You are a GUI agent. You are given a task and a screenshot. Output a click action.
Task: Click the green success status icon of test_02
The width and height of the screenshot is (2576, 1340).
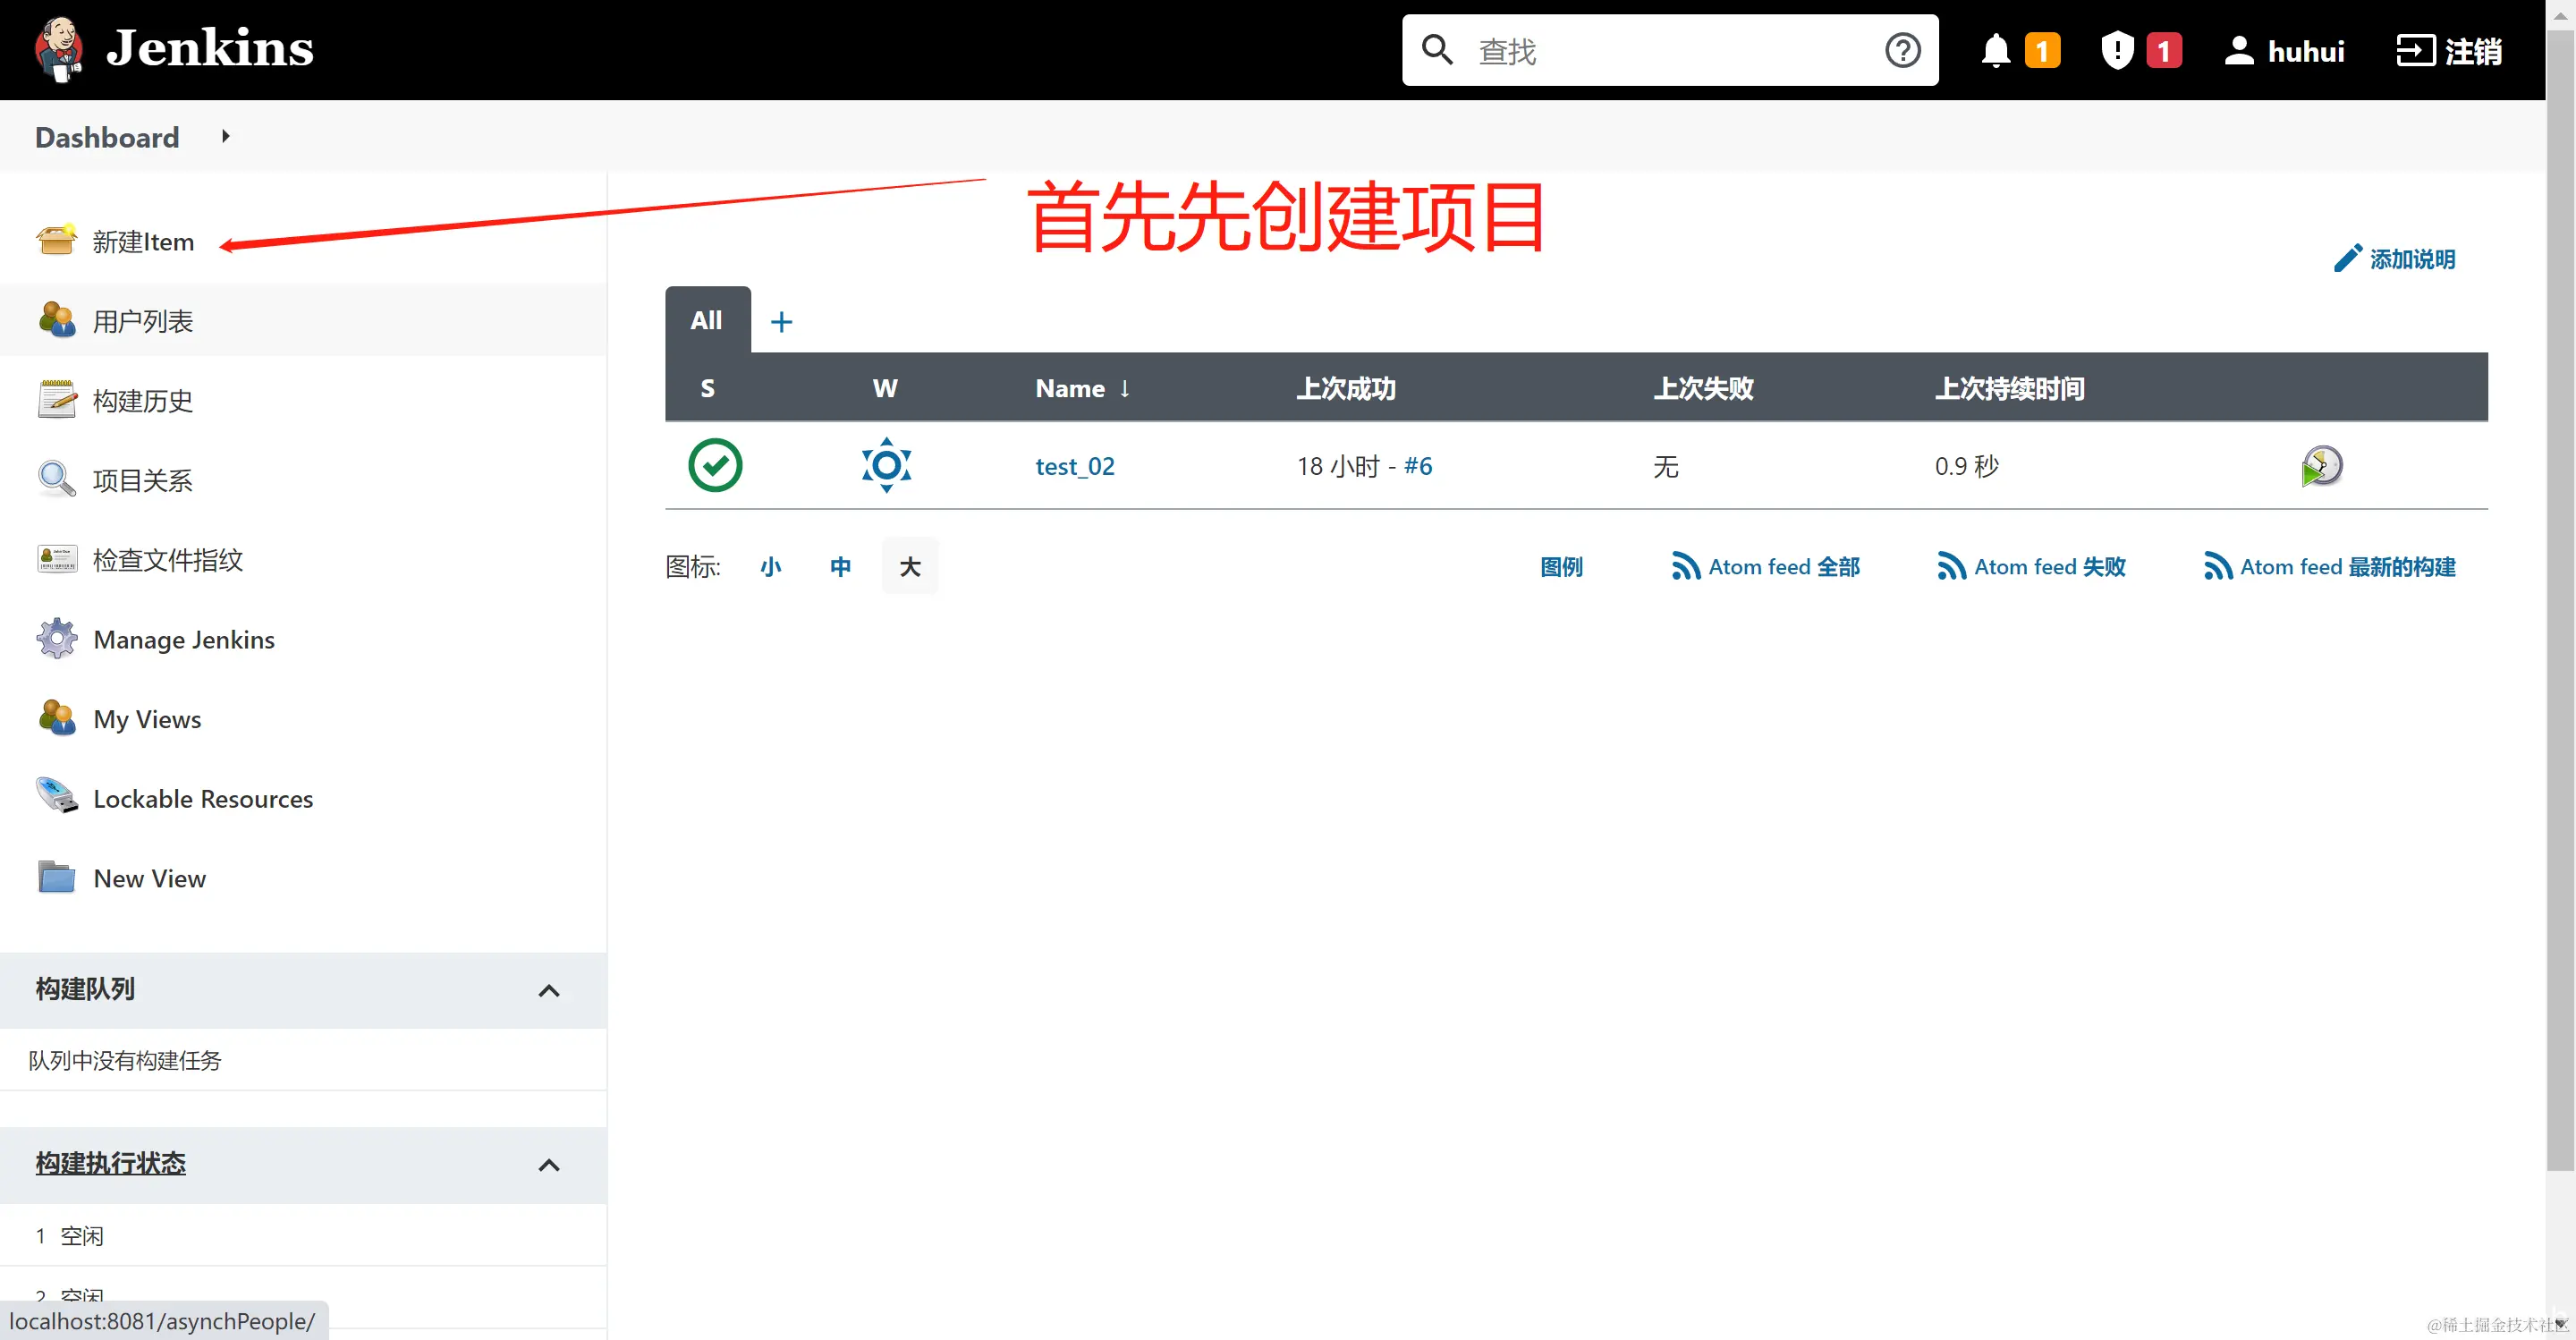(714, 465)
